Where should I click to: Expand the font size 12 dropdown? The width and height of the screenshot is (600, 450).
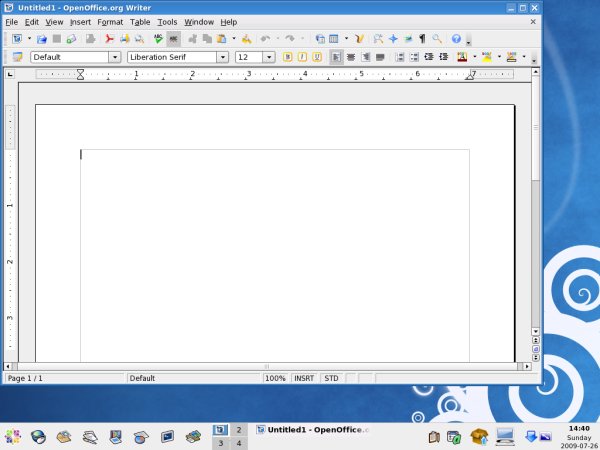tap(269, 57)
